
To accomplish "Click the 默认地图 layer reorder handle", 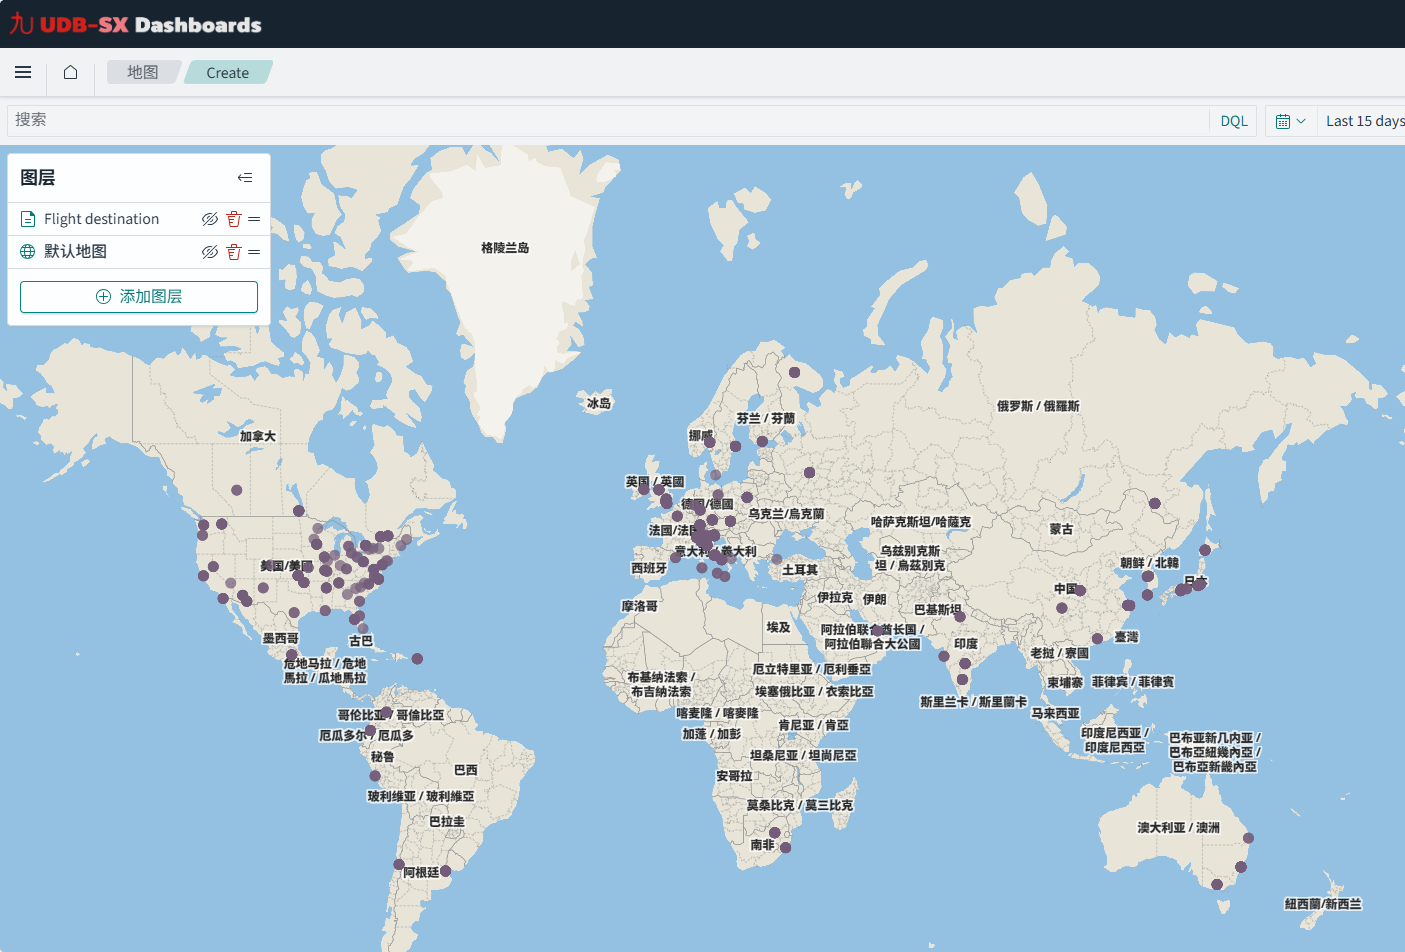I will (254, 252).
